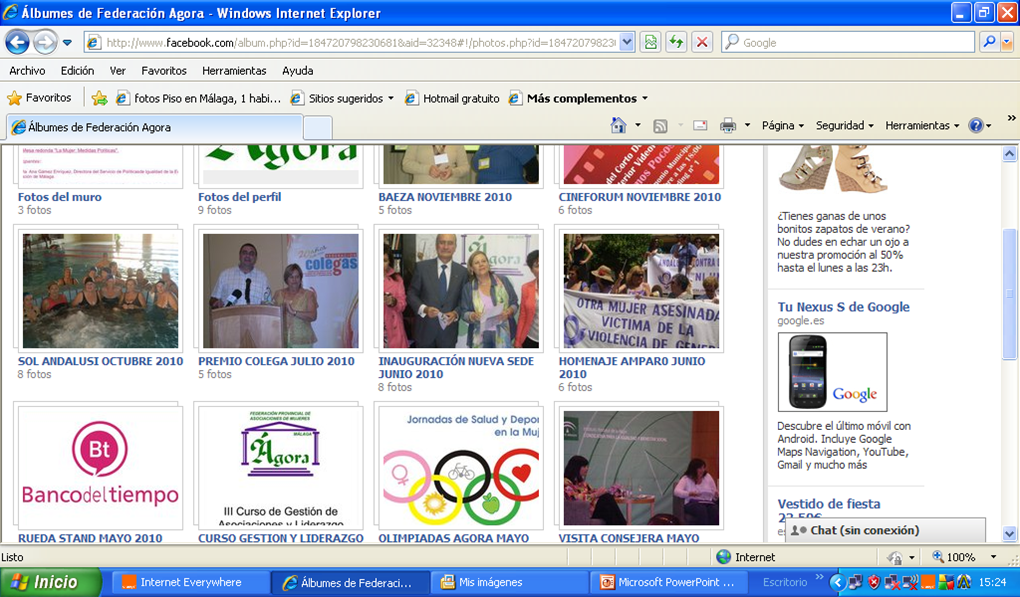The width and height of the screenshot is (1020, 597).
Task: Open the Herramientas menu in menu bar
Action: coord(234,71)
